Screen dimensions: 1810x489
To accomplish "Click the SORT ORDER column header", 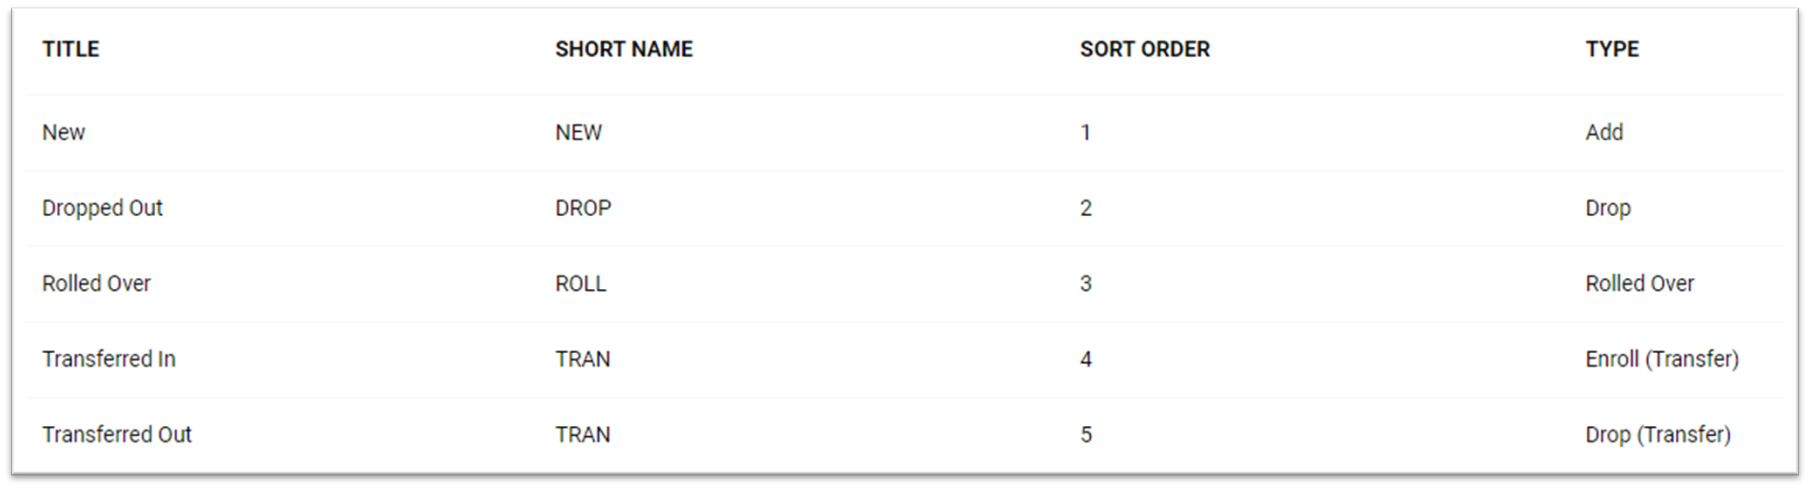I will click(1145, 49).
